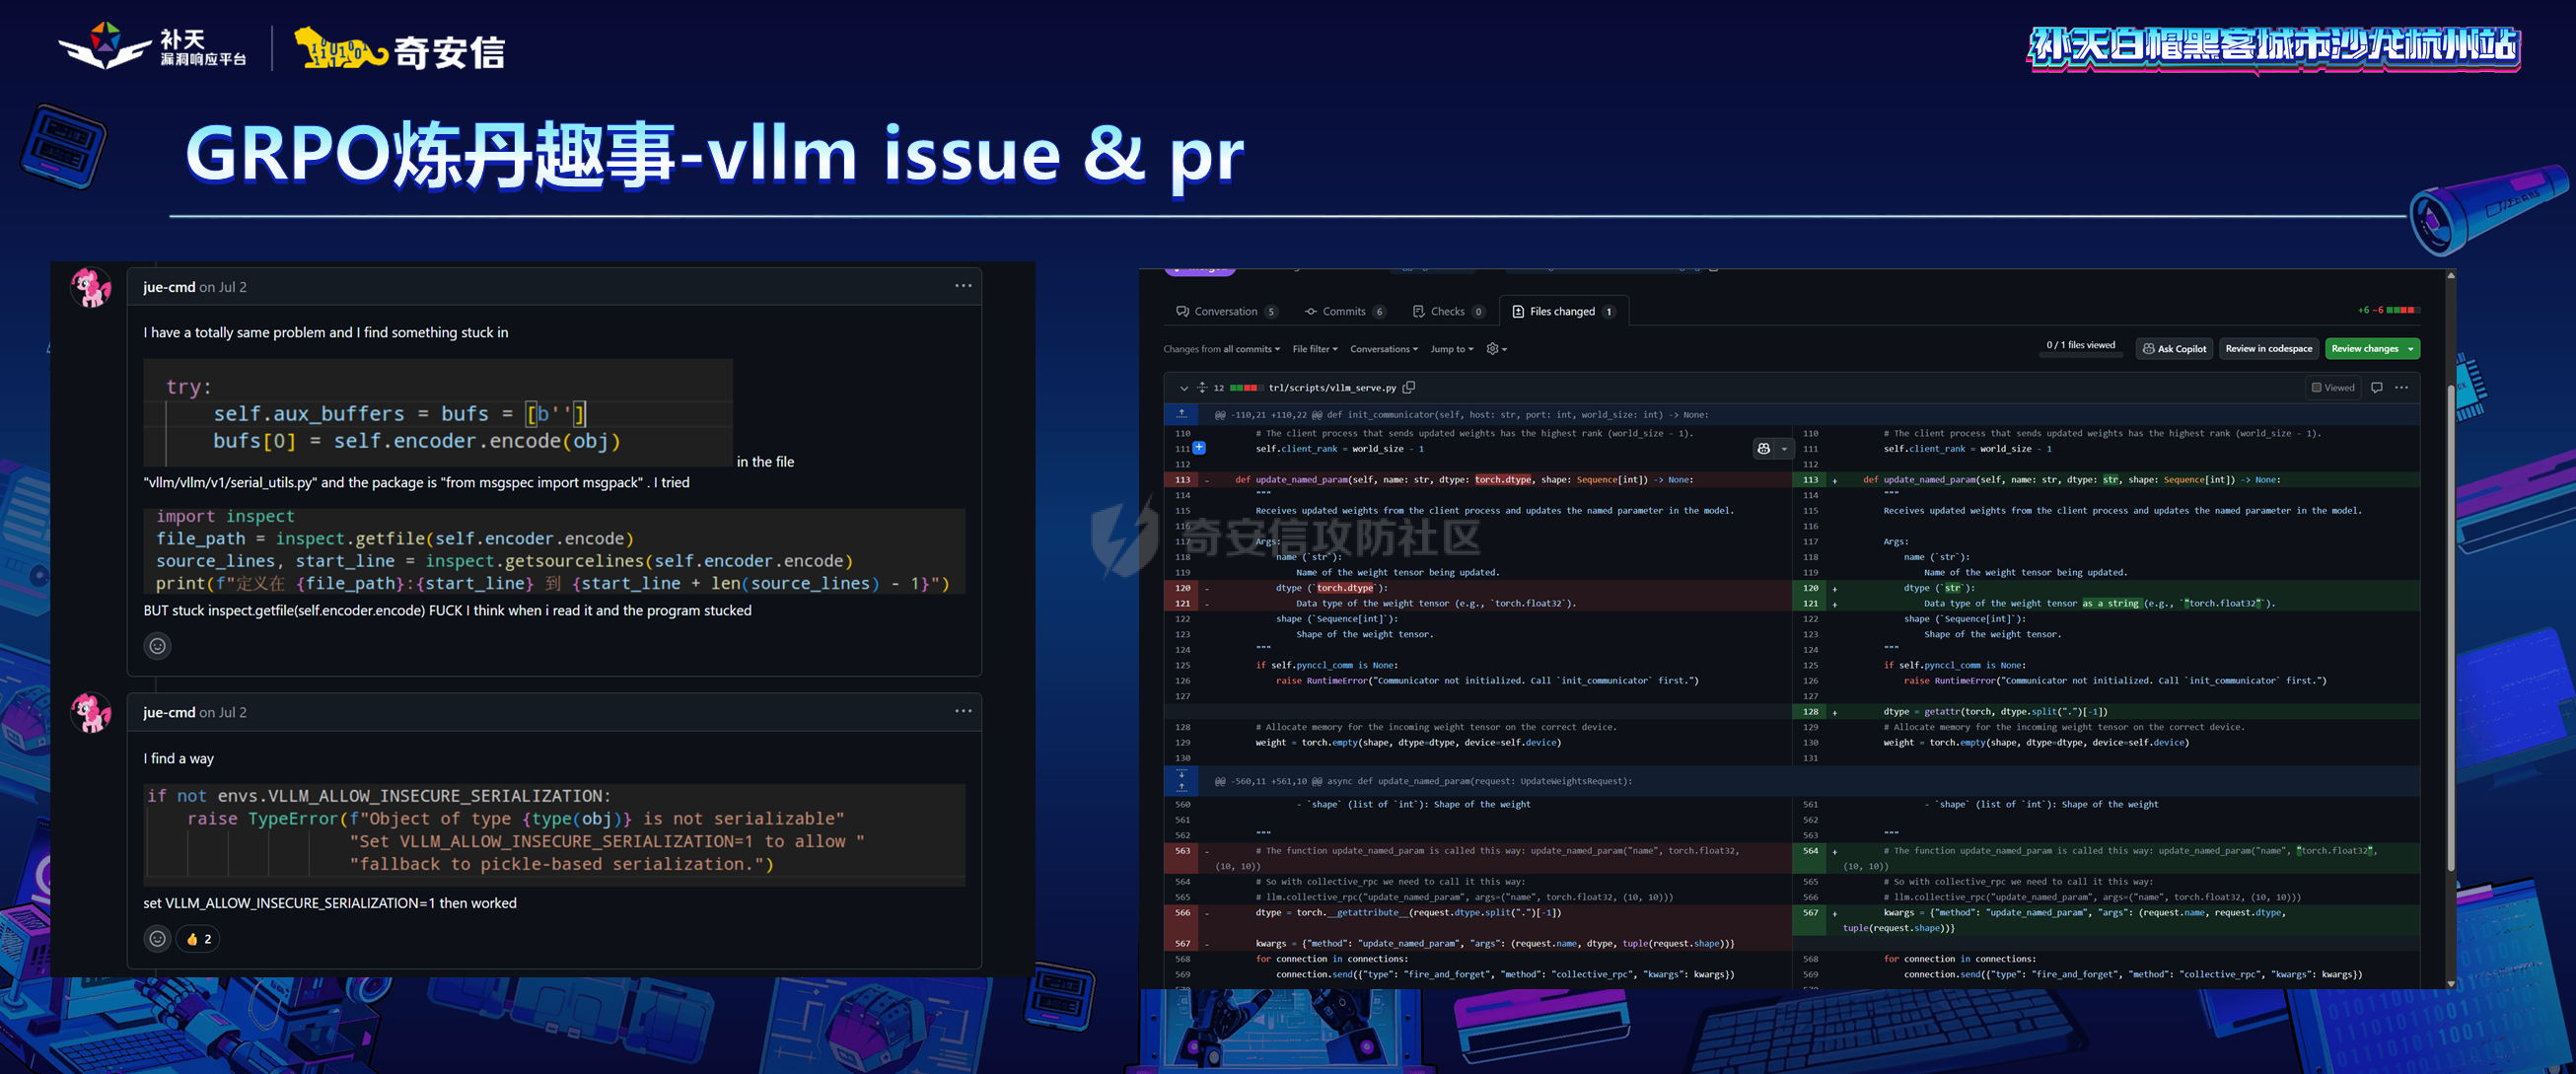2576x1074 pixels.
Task: Collapse the vllm_serve.py file diff
Action: click(1183, 388)
